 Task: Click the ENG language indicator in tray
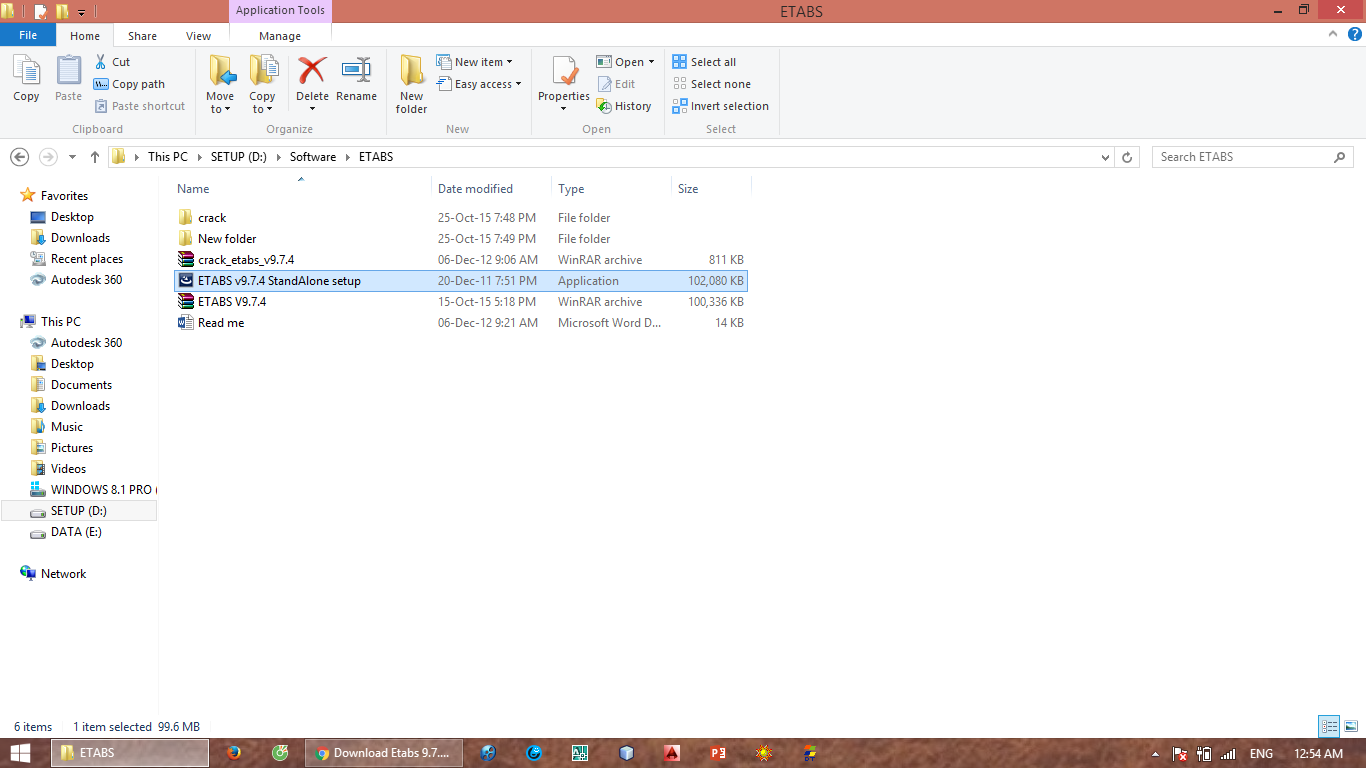point(1261,754)
